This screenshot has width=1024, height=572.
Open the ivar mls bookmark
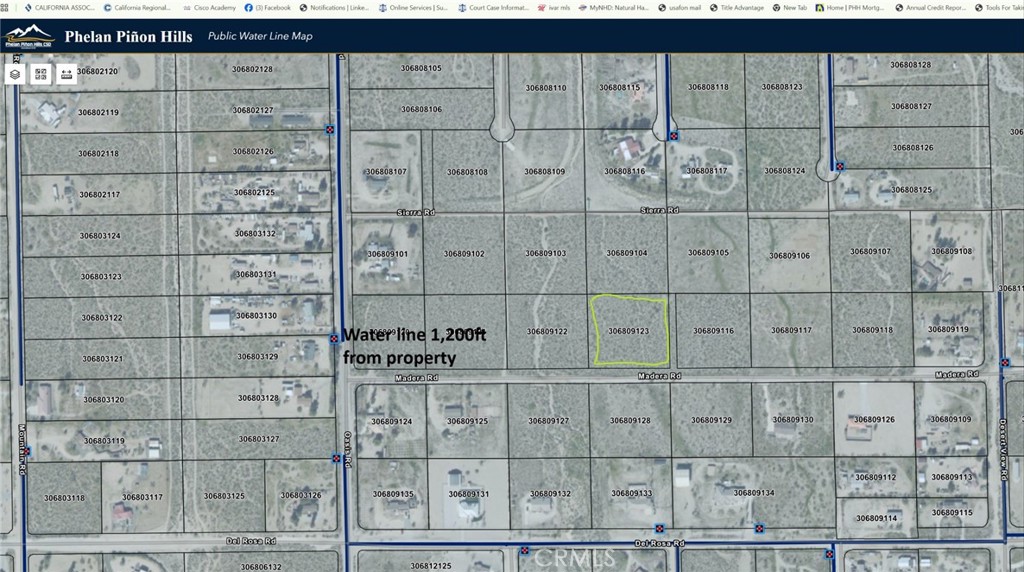click(554, 8)
